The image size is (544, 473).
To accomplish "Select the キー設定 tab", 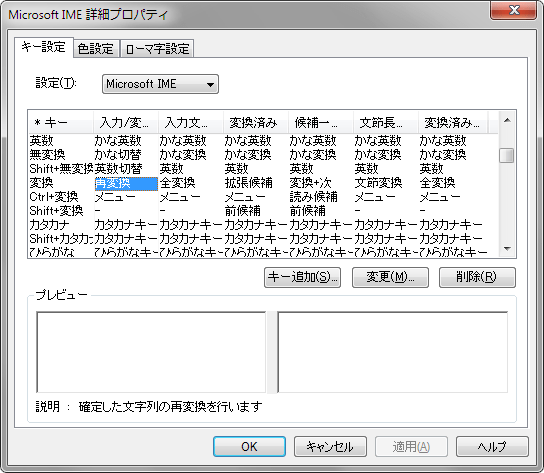I will 44,47.
